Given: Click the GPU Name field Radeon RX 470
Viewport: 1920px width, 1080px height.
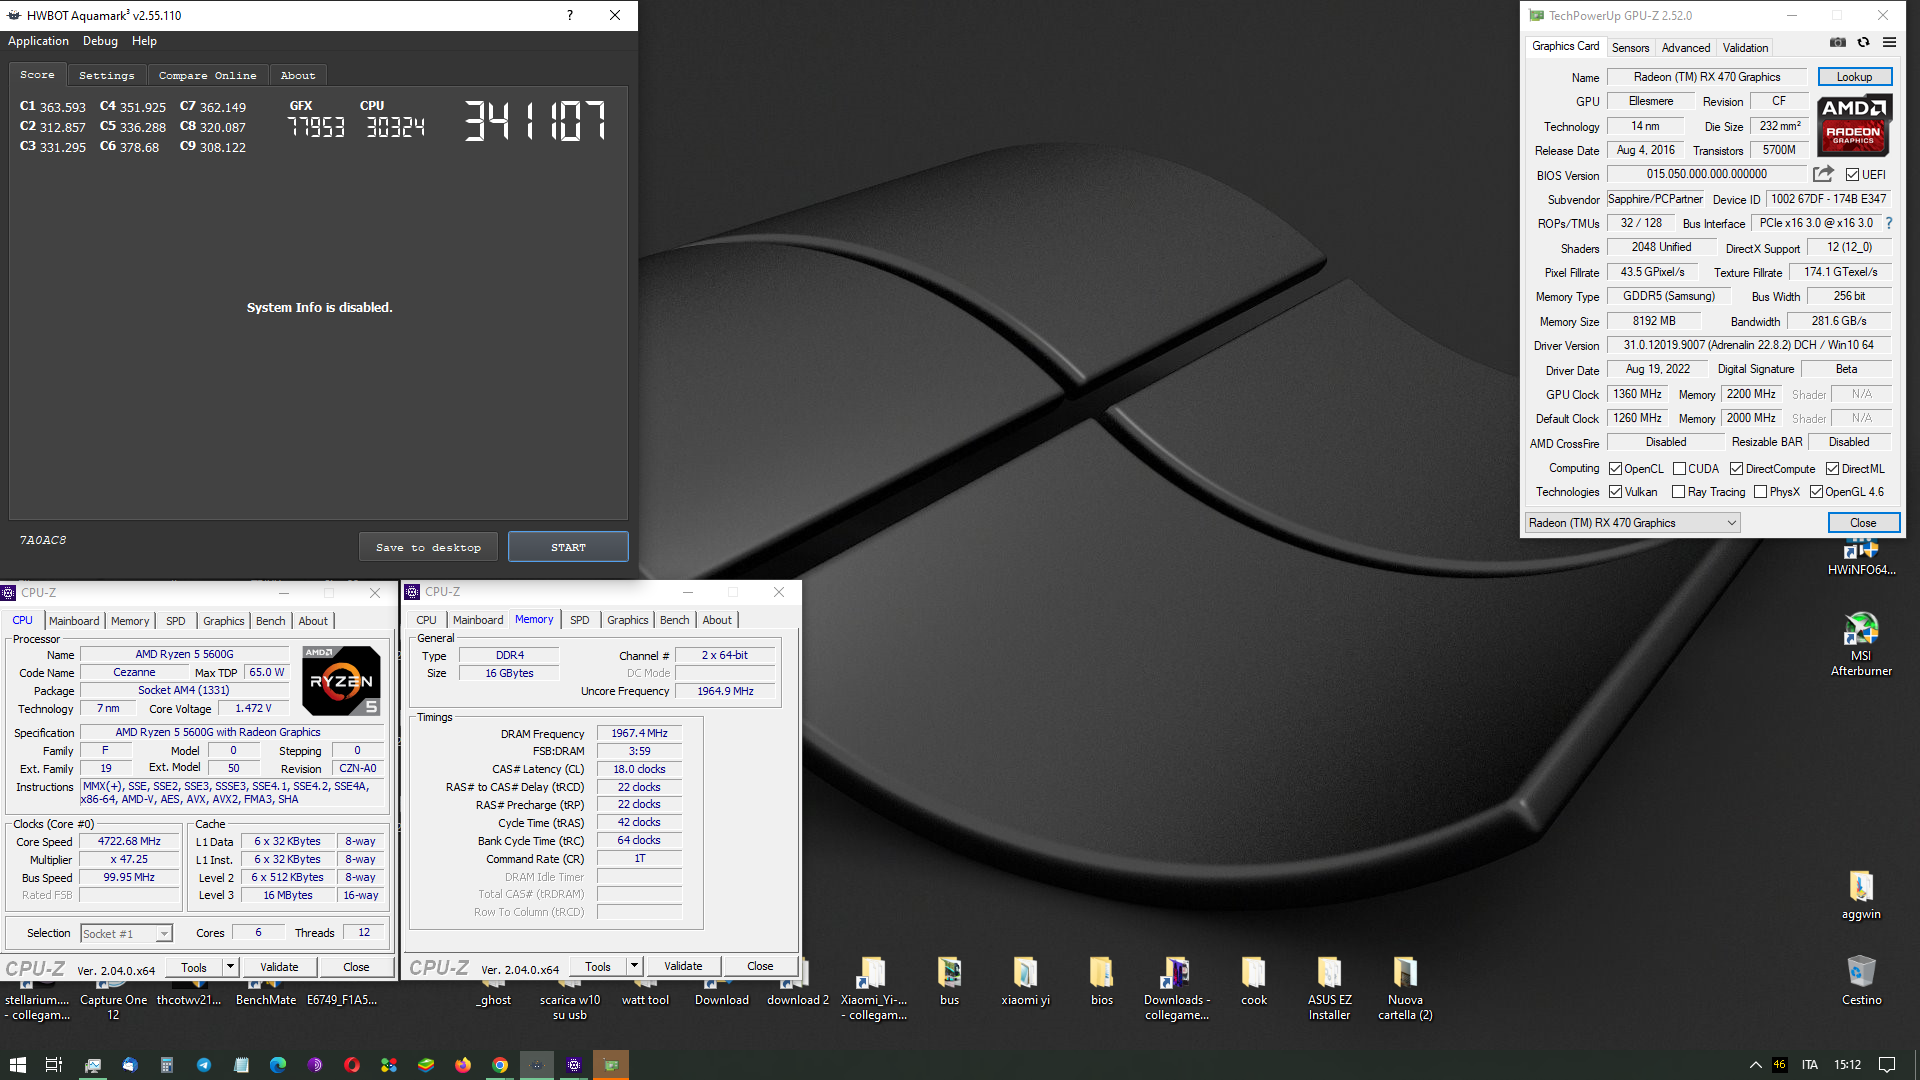Looking at the screenshot, I should click(x=1707, y=77).
